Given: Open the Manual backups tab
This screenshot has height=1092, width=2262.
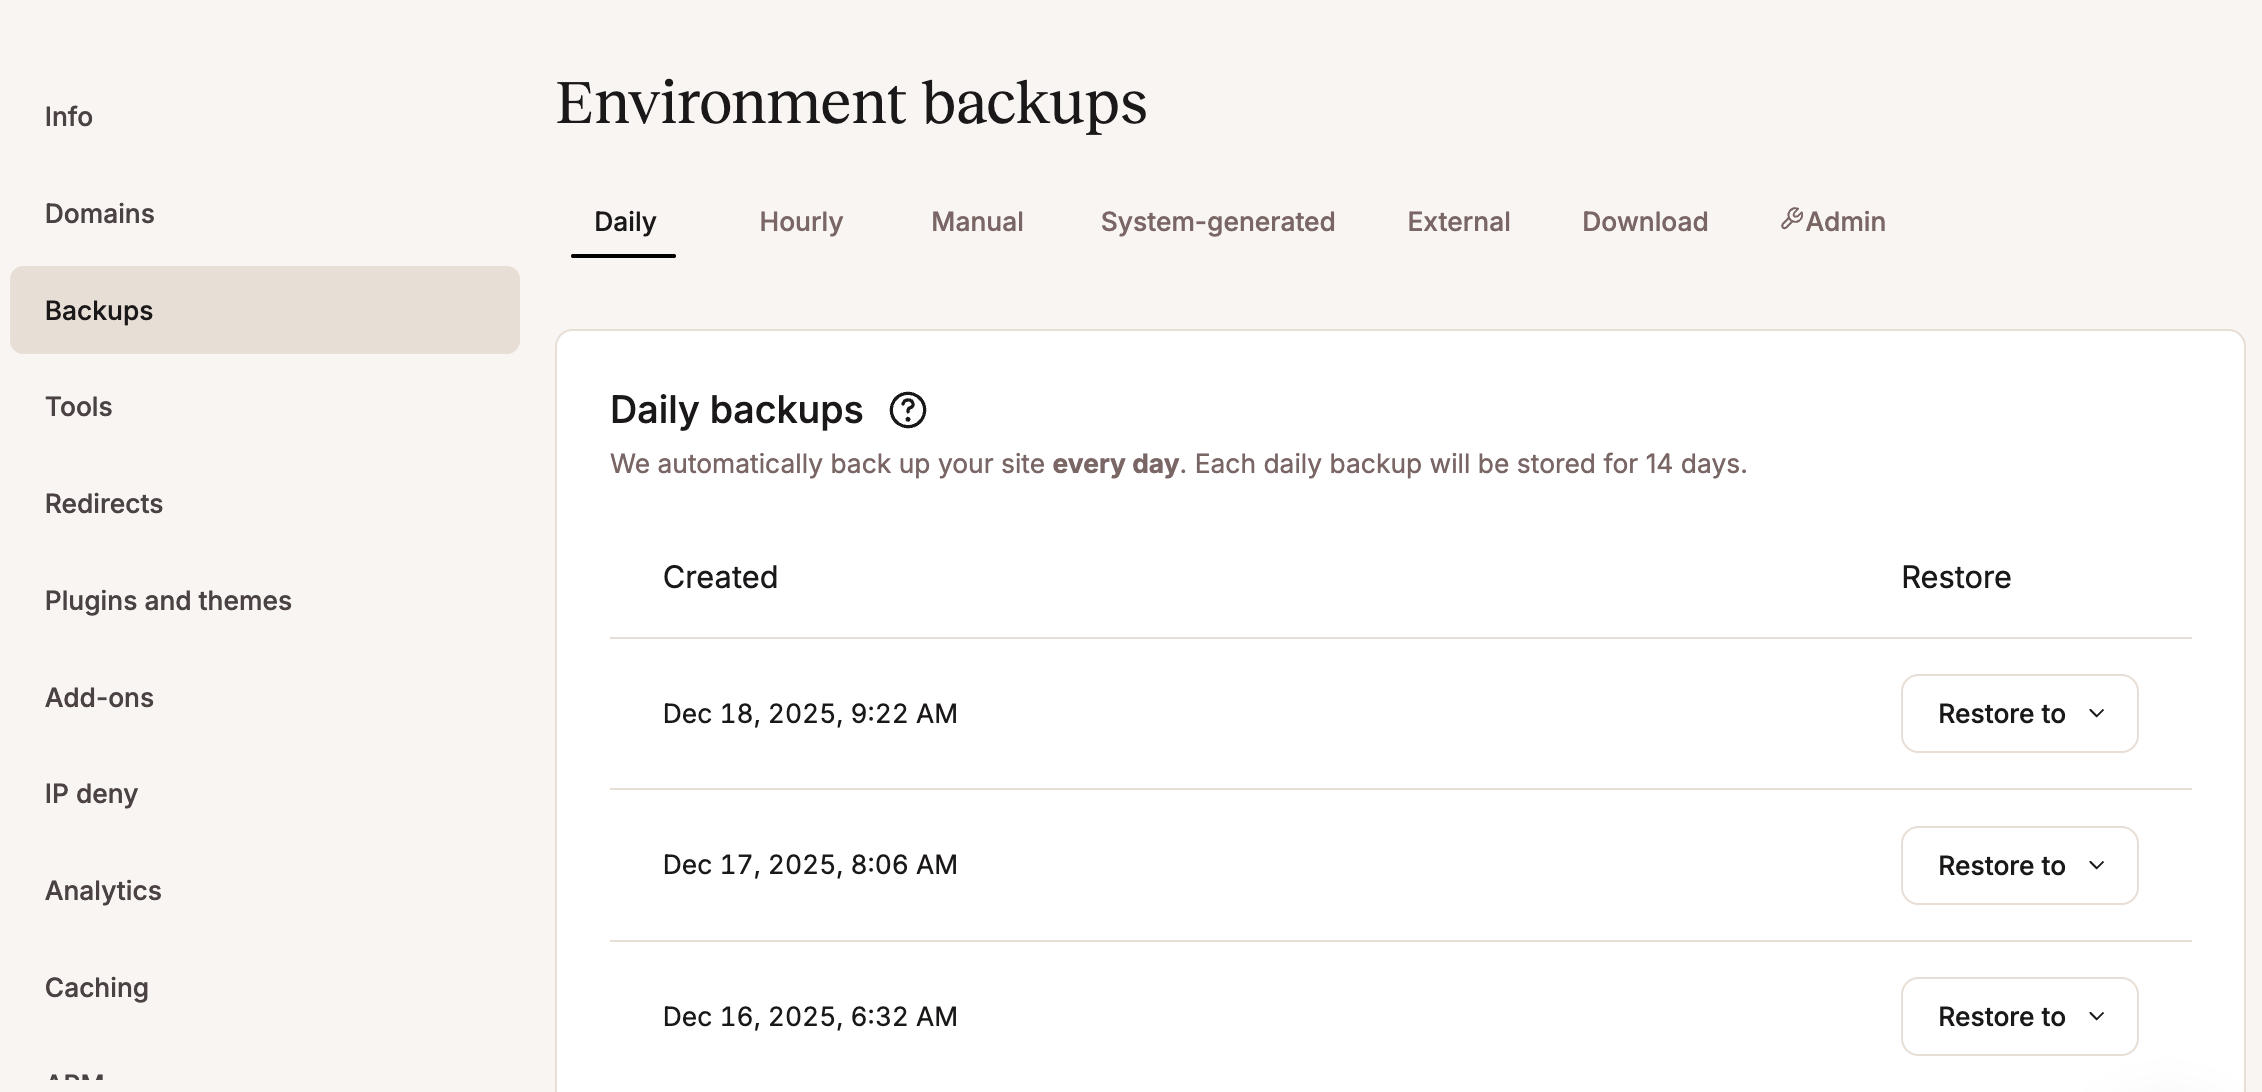Looking at the screenshot, I should click(x=976, y=221).
